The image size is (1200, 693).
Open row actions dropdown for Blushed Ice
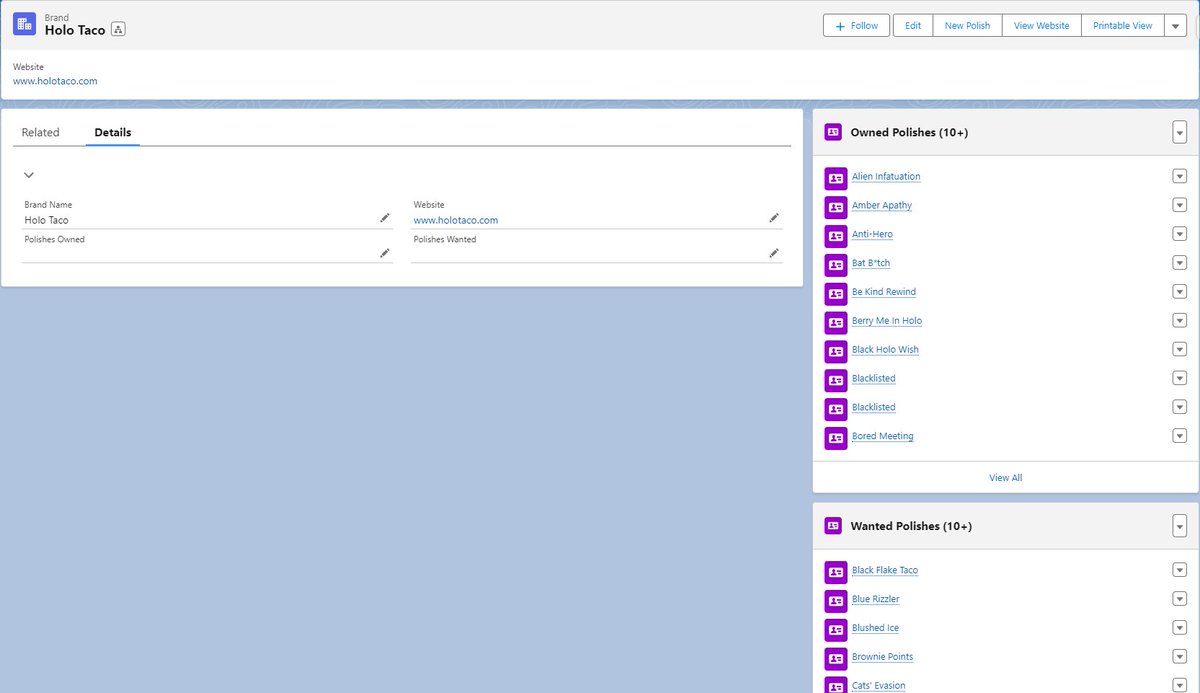(x=1179, y=628)
